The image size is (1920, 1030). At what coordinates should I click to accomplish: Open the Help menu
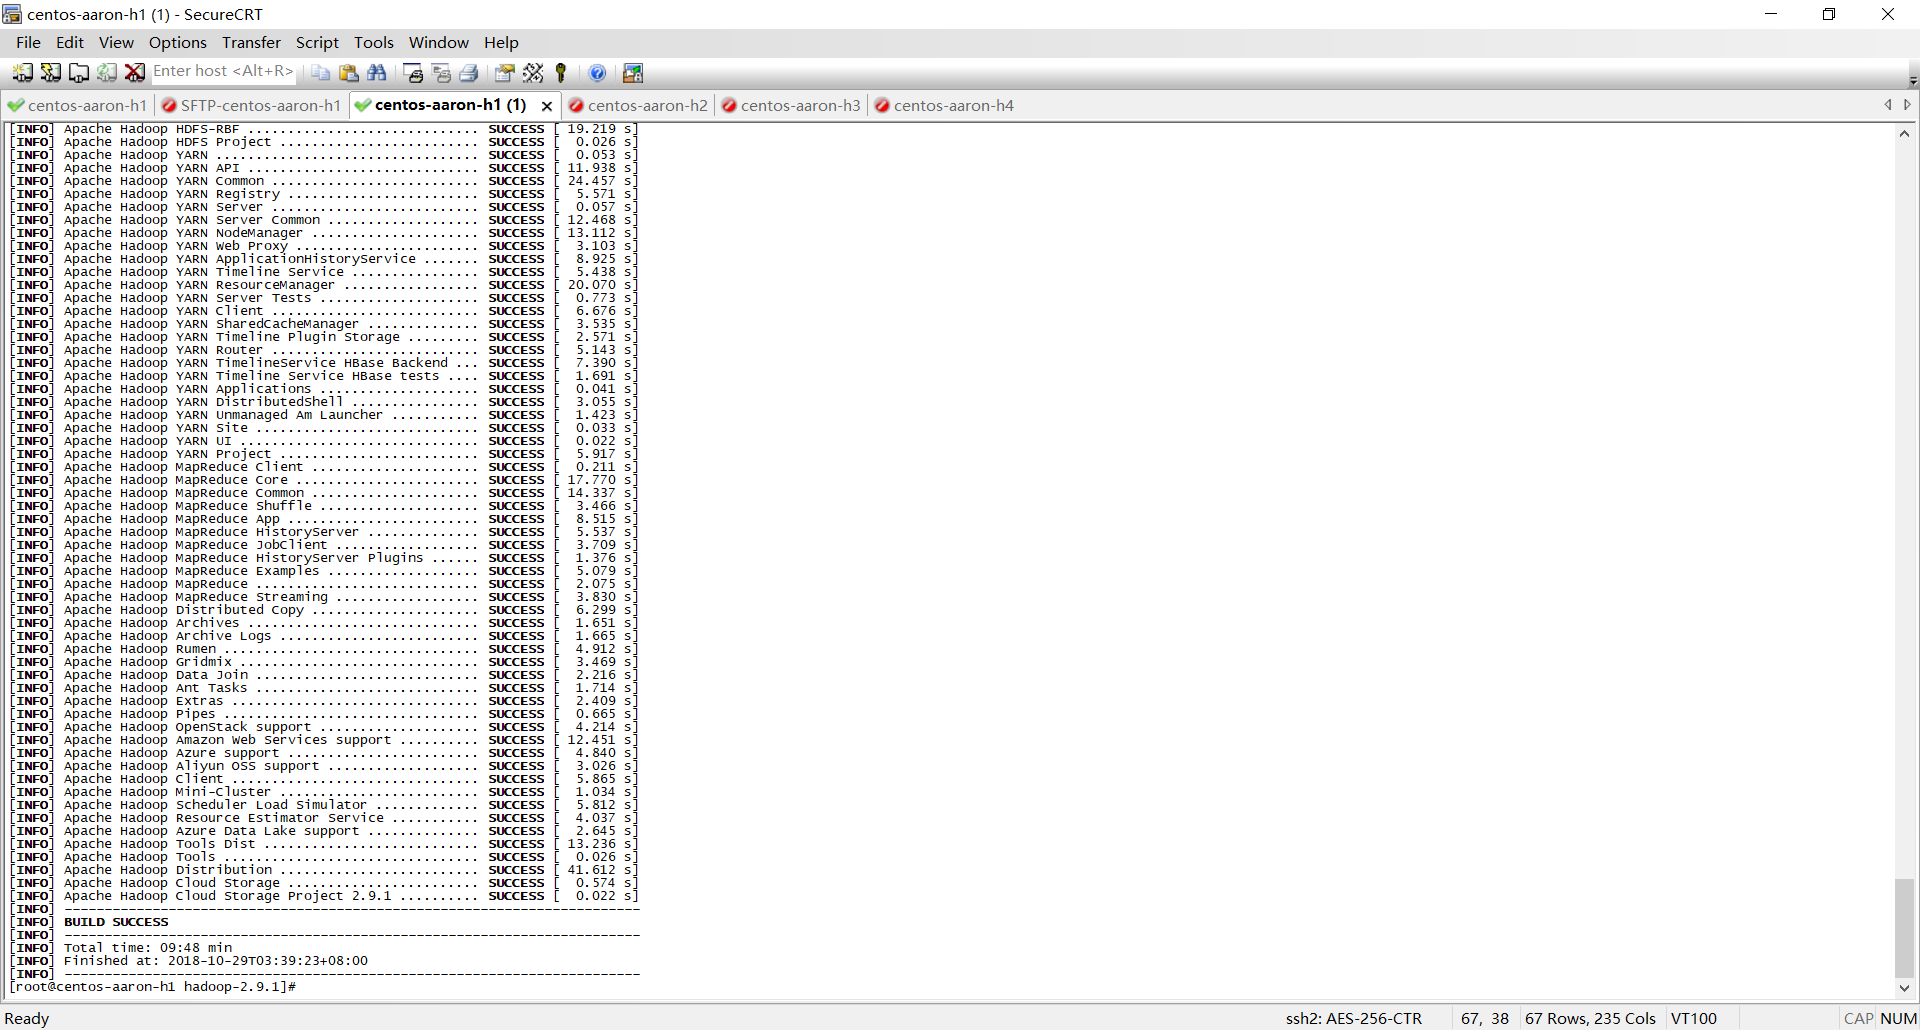501,42
